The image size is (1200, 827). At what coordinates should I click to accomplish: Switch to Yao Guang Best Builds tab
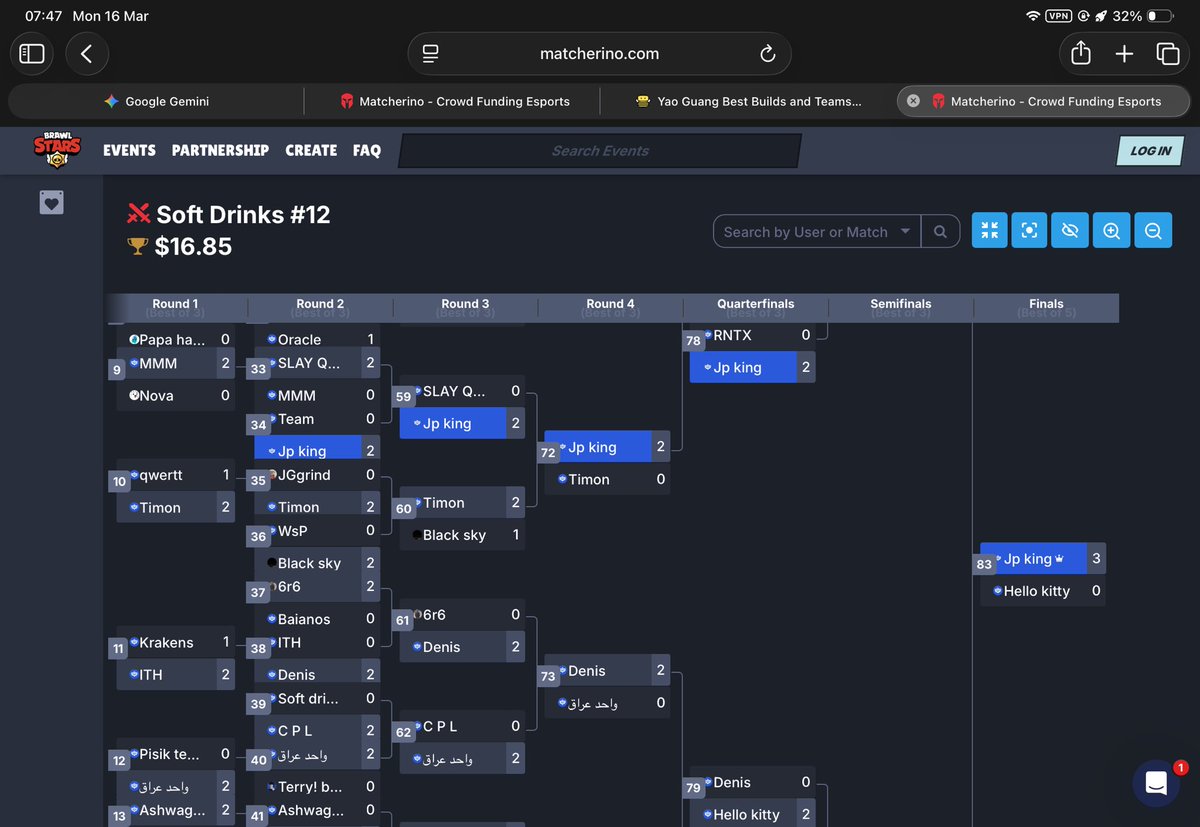click(x=748, y=101)
